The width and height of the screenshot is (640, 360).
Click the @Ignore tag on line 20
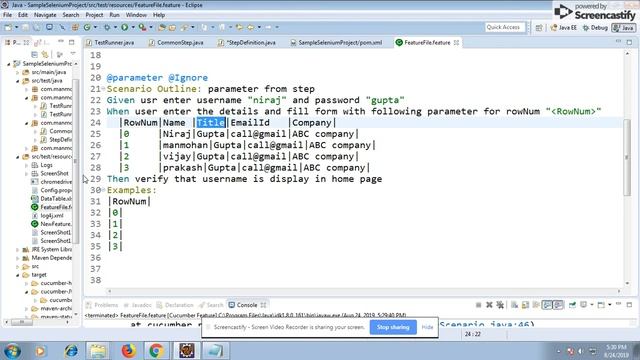pyautogui.click(x=188, y=78)
